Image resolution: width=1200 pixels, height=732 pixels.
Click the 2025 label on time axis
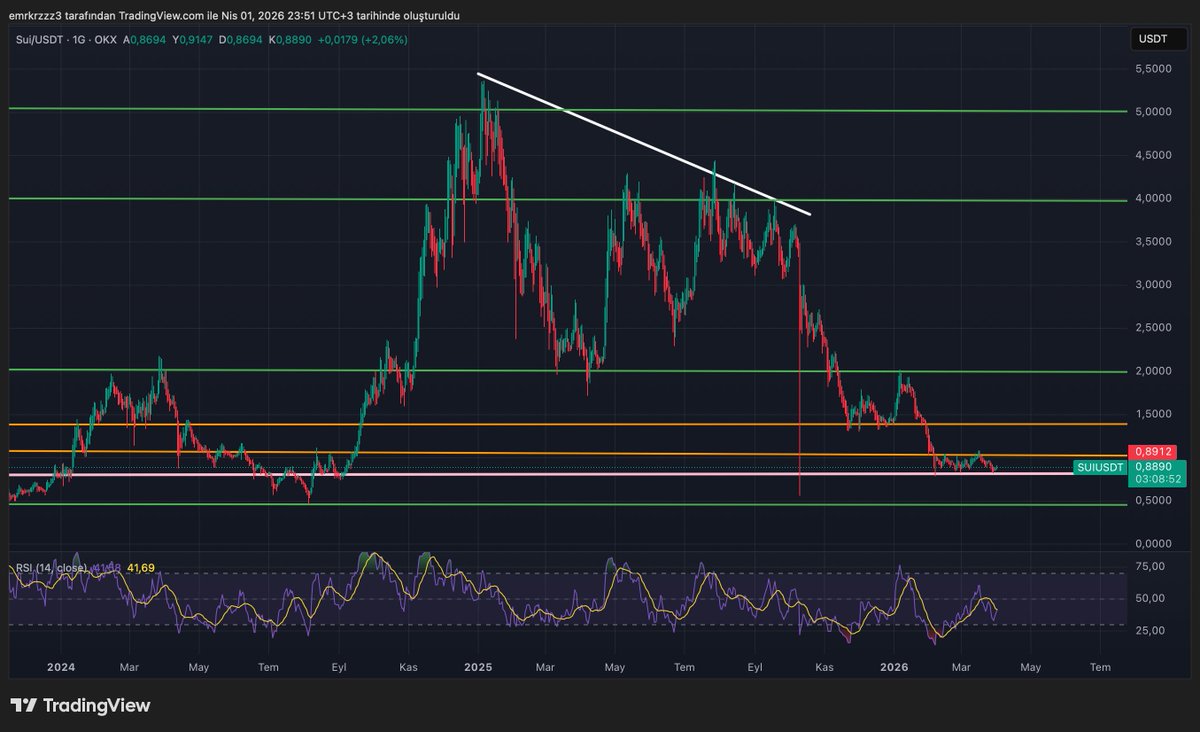click(x=478, y=666)
